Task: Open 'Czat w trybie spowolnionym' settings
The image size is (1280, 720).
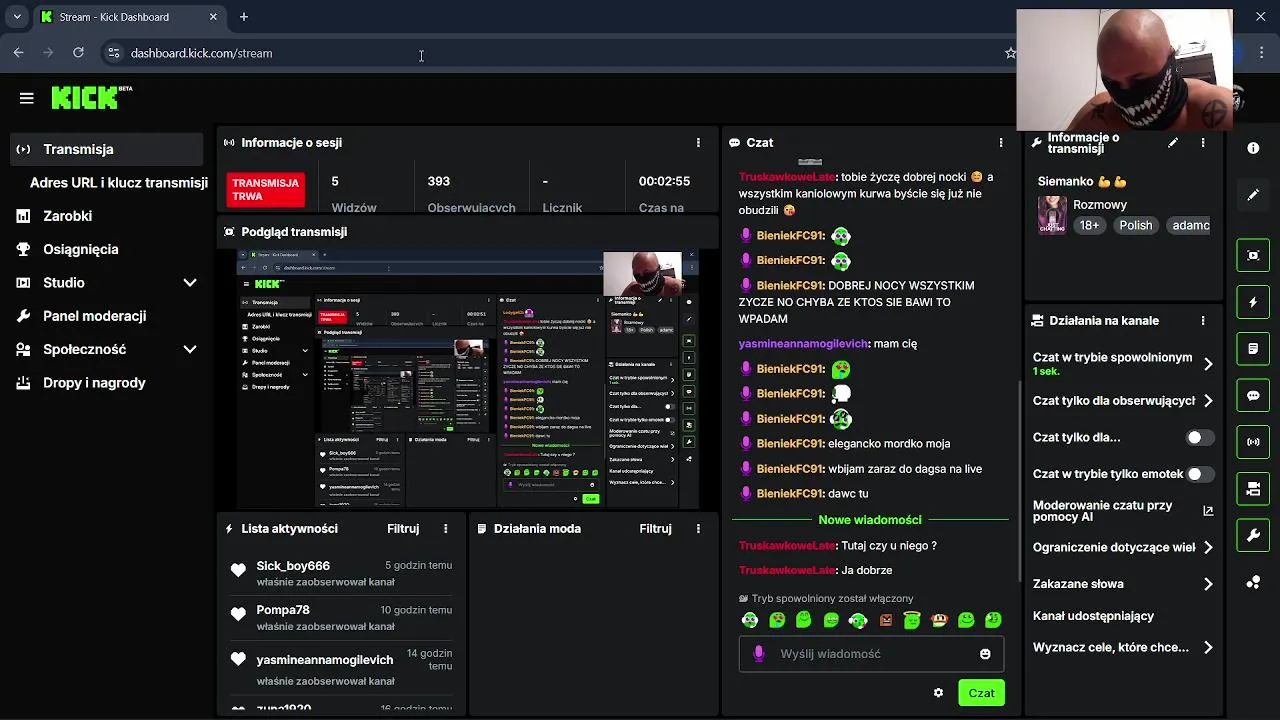Action: click(1123, 364)
